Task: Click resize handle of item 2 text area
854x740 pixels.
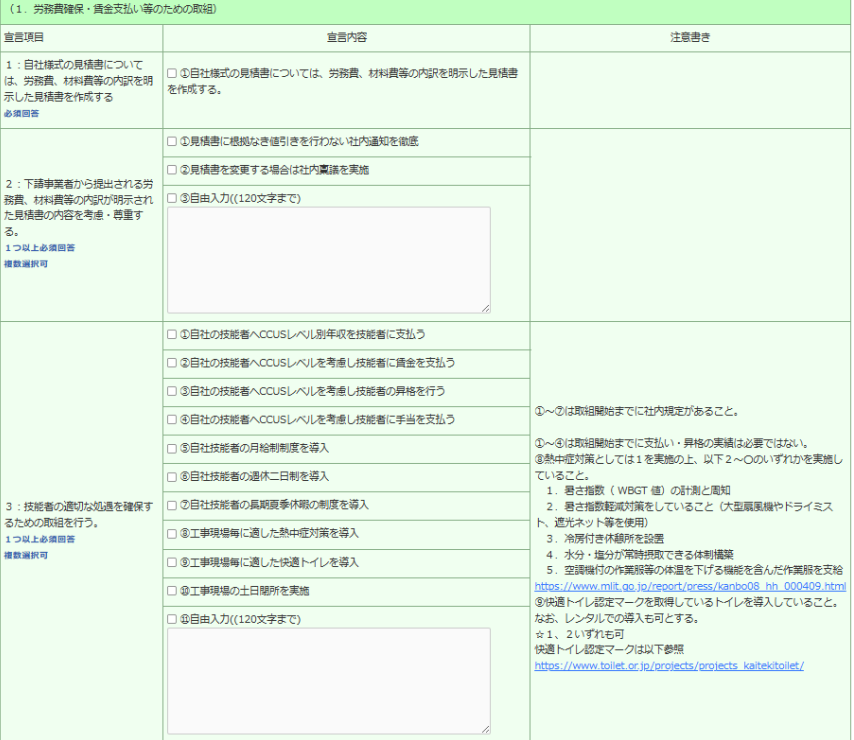Action: [x=486, y=309]
